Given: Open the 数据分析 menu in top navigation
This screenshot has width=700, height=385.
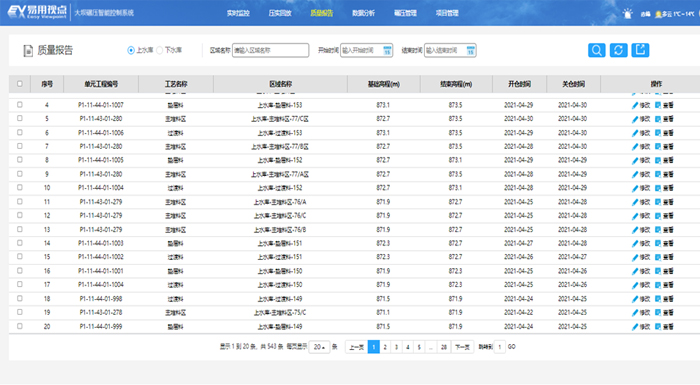Looking at the screenshot, I should point(363,13).
